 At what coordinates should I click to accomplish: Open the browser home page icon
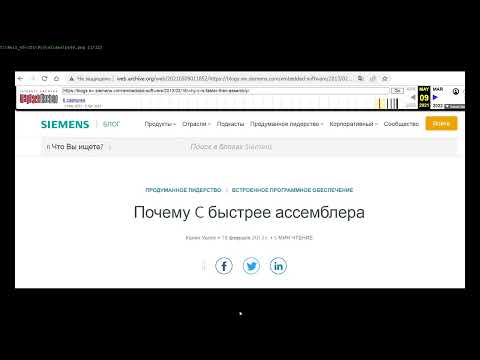[57, 78]
